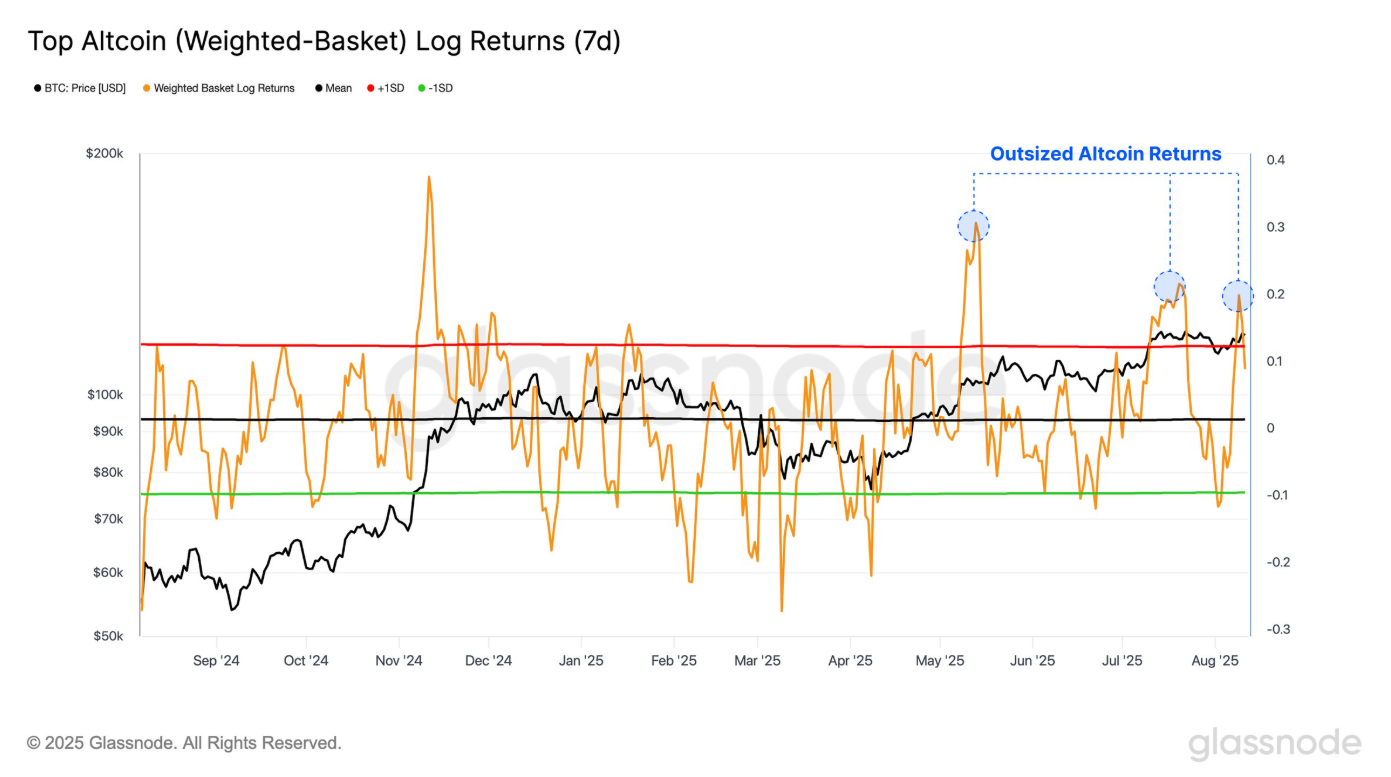Image resolution: width=1391 pixels, height=777 pixels.
Task: Click the $100k y-axis label
Action: click(104, 395)
